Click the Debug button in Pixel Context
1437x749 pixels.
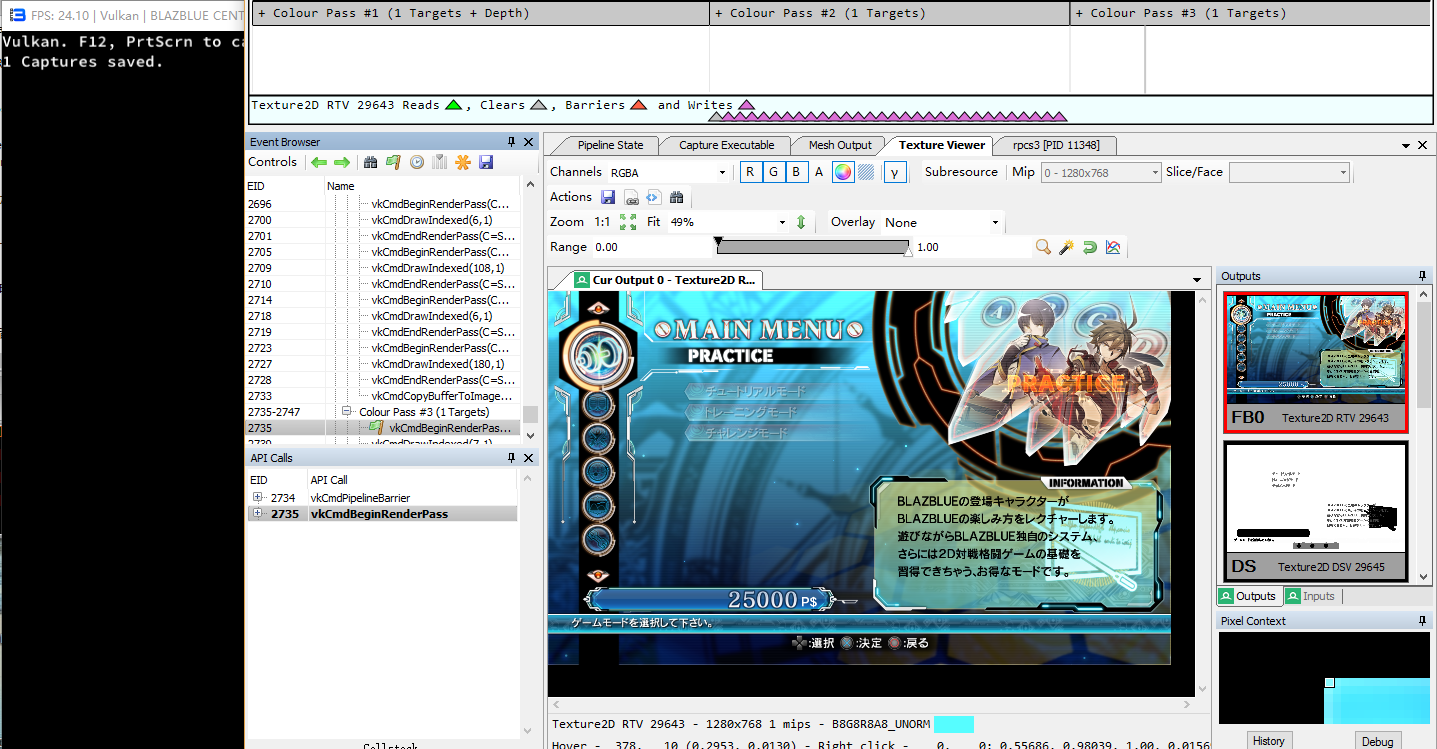(x=1377, y=741)
